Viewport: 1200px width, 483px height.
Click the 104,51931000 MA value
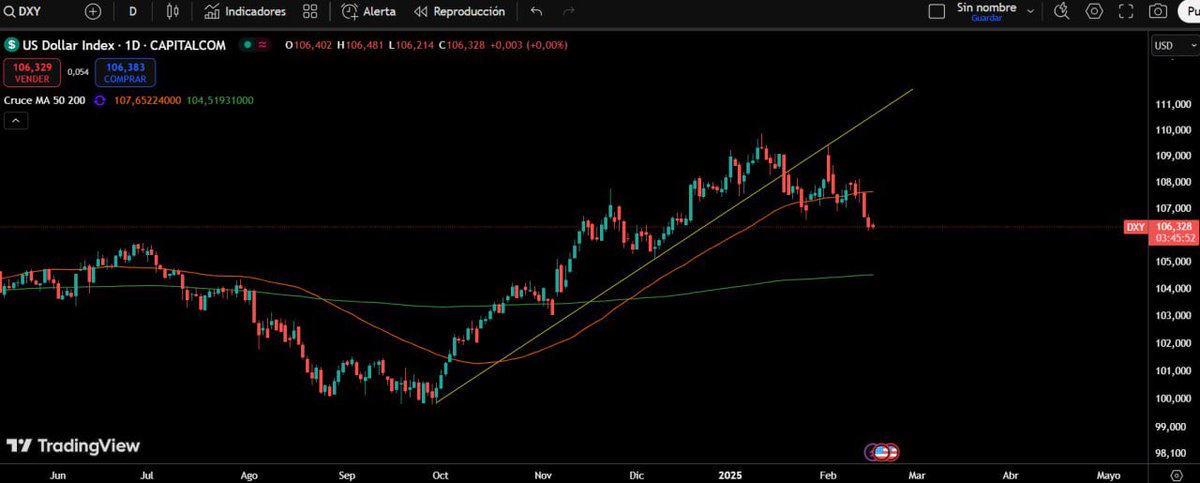click(220, 100)
